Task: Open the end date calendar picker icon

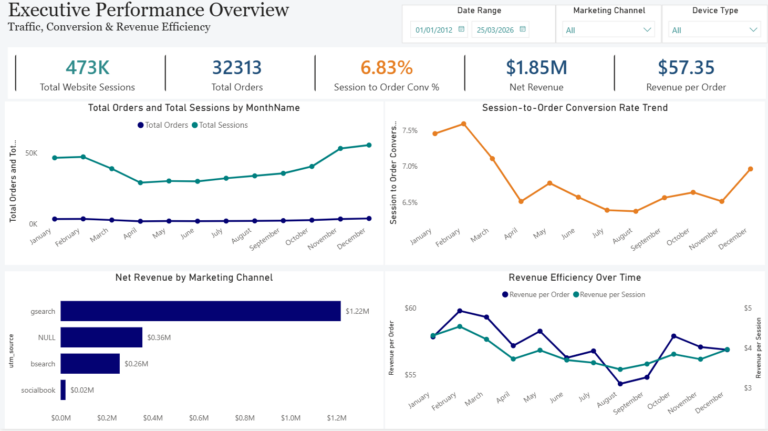Action: (x=523, y=30)
